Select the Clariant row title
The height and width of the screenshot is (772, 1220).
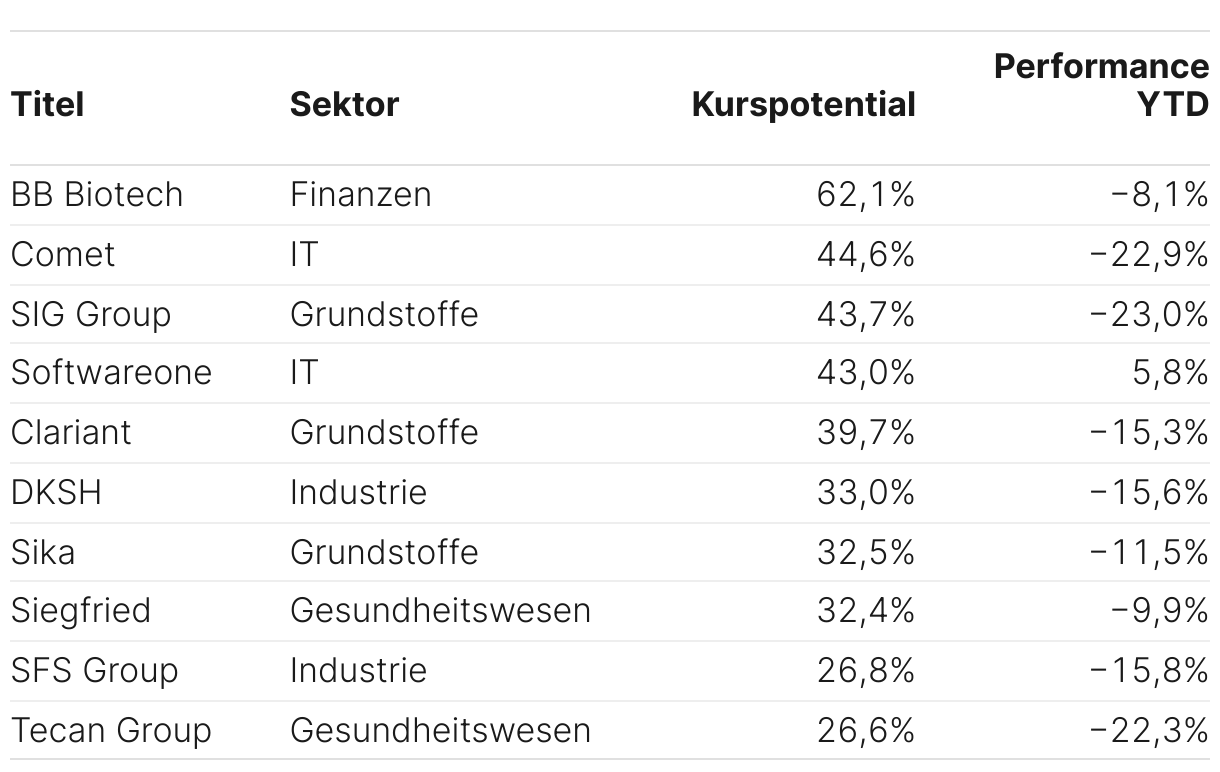click(x=71, y=433)
